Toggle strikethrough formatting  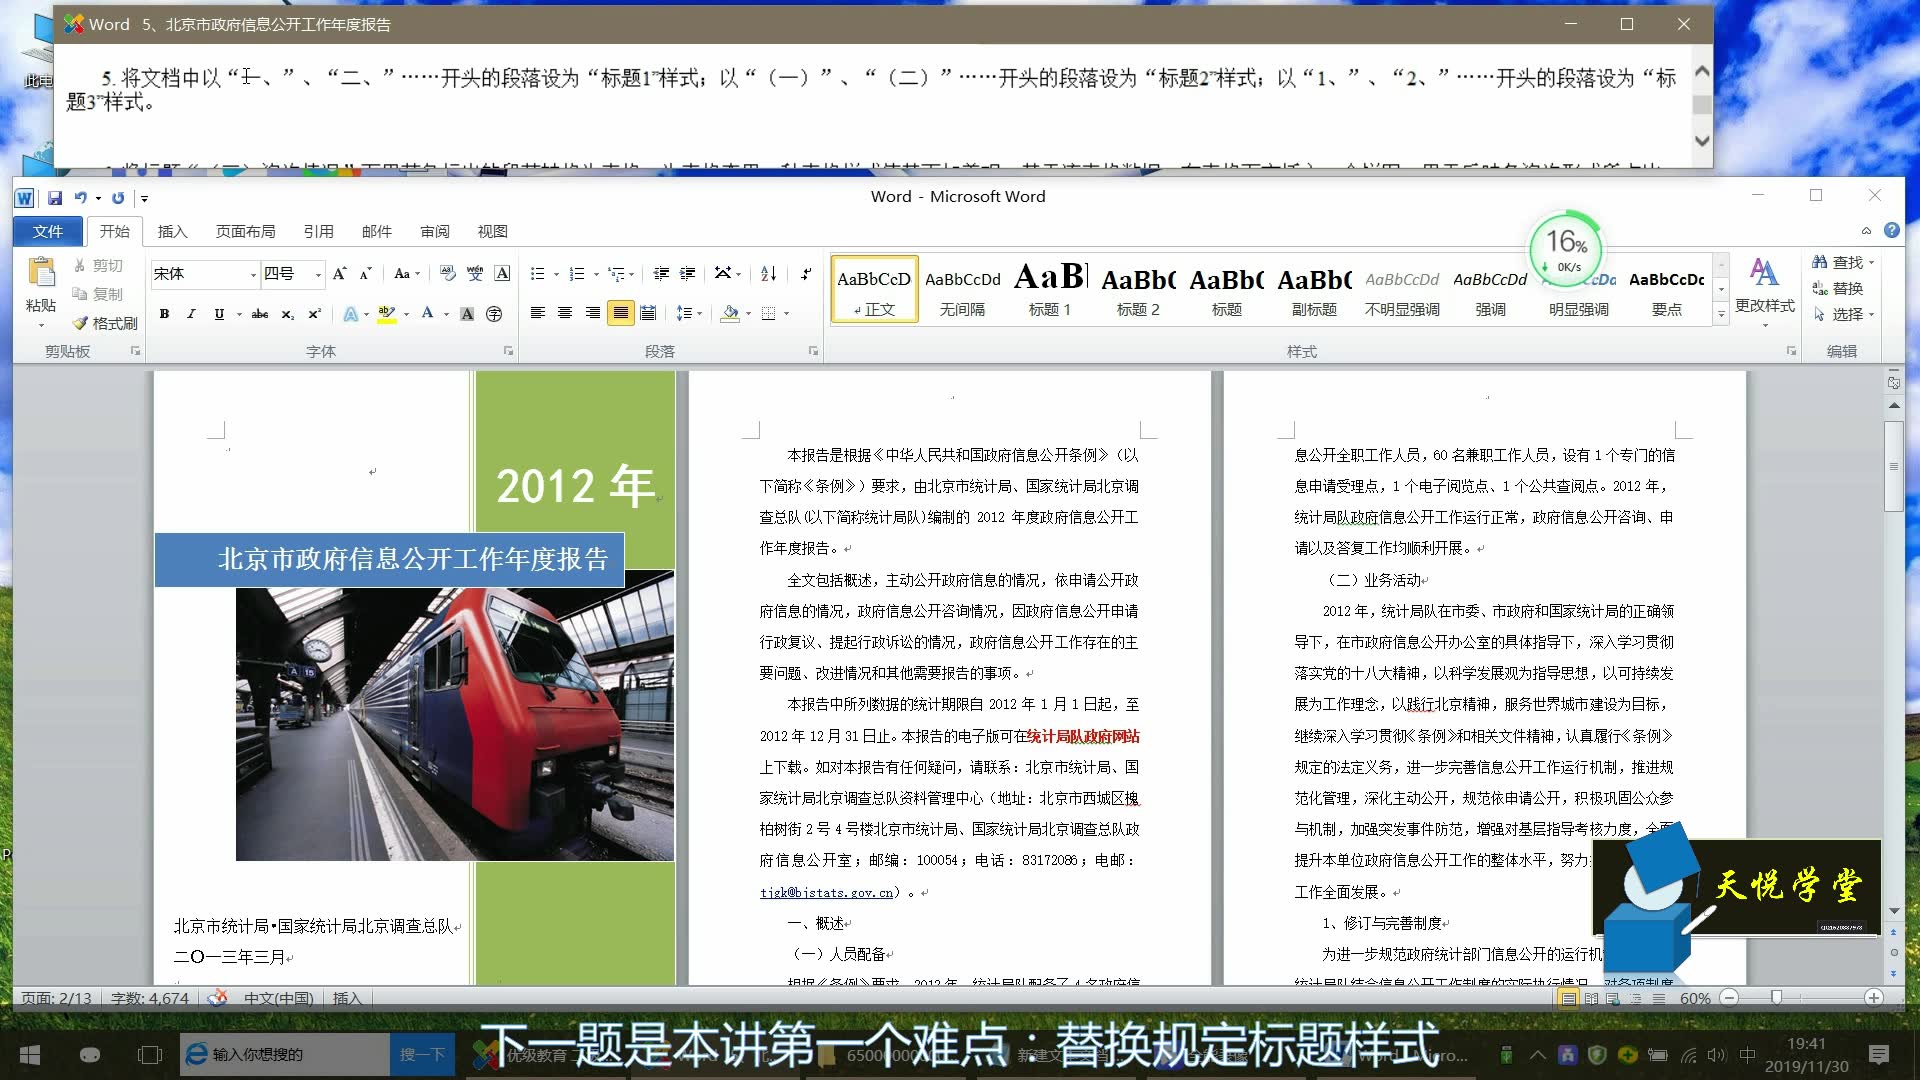(x=260, y=313)
